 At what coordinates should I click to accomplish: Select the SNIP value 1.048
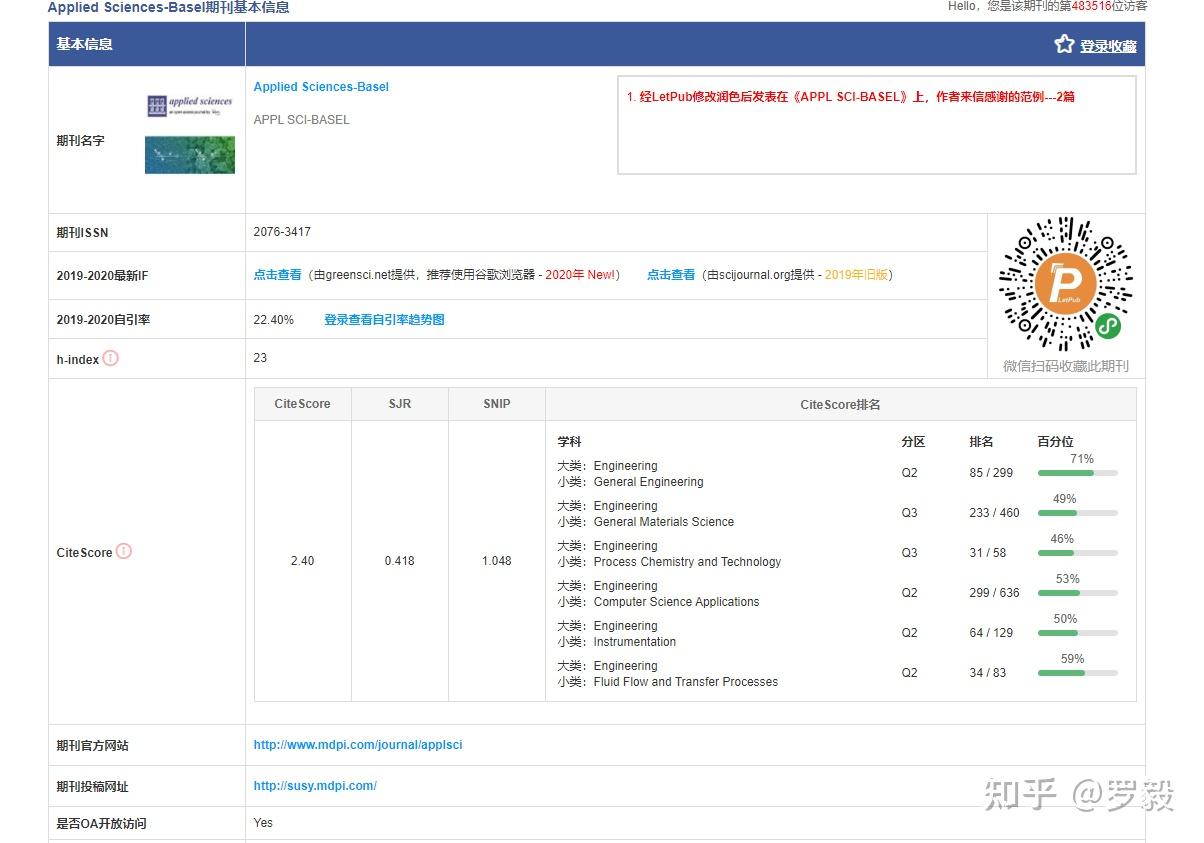[x=497, y=561]
